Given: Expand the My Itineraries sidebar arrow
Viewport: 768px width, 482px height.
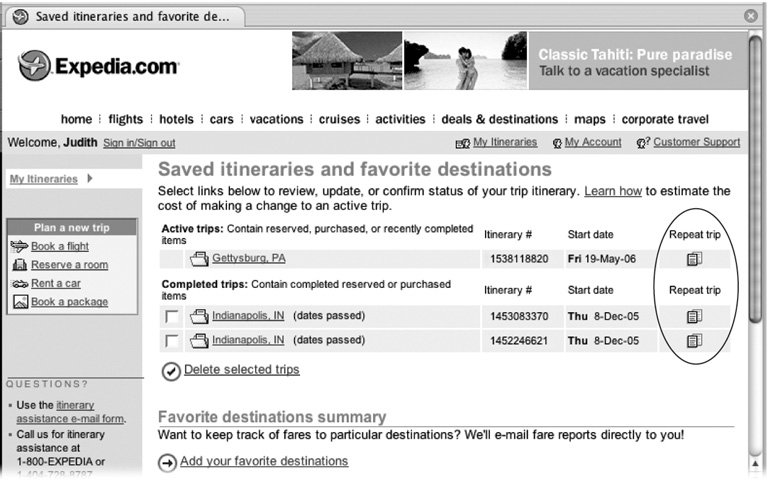Looking at the screenshot, I should tap(90, 179).
